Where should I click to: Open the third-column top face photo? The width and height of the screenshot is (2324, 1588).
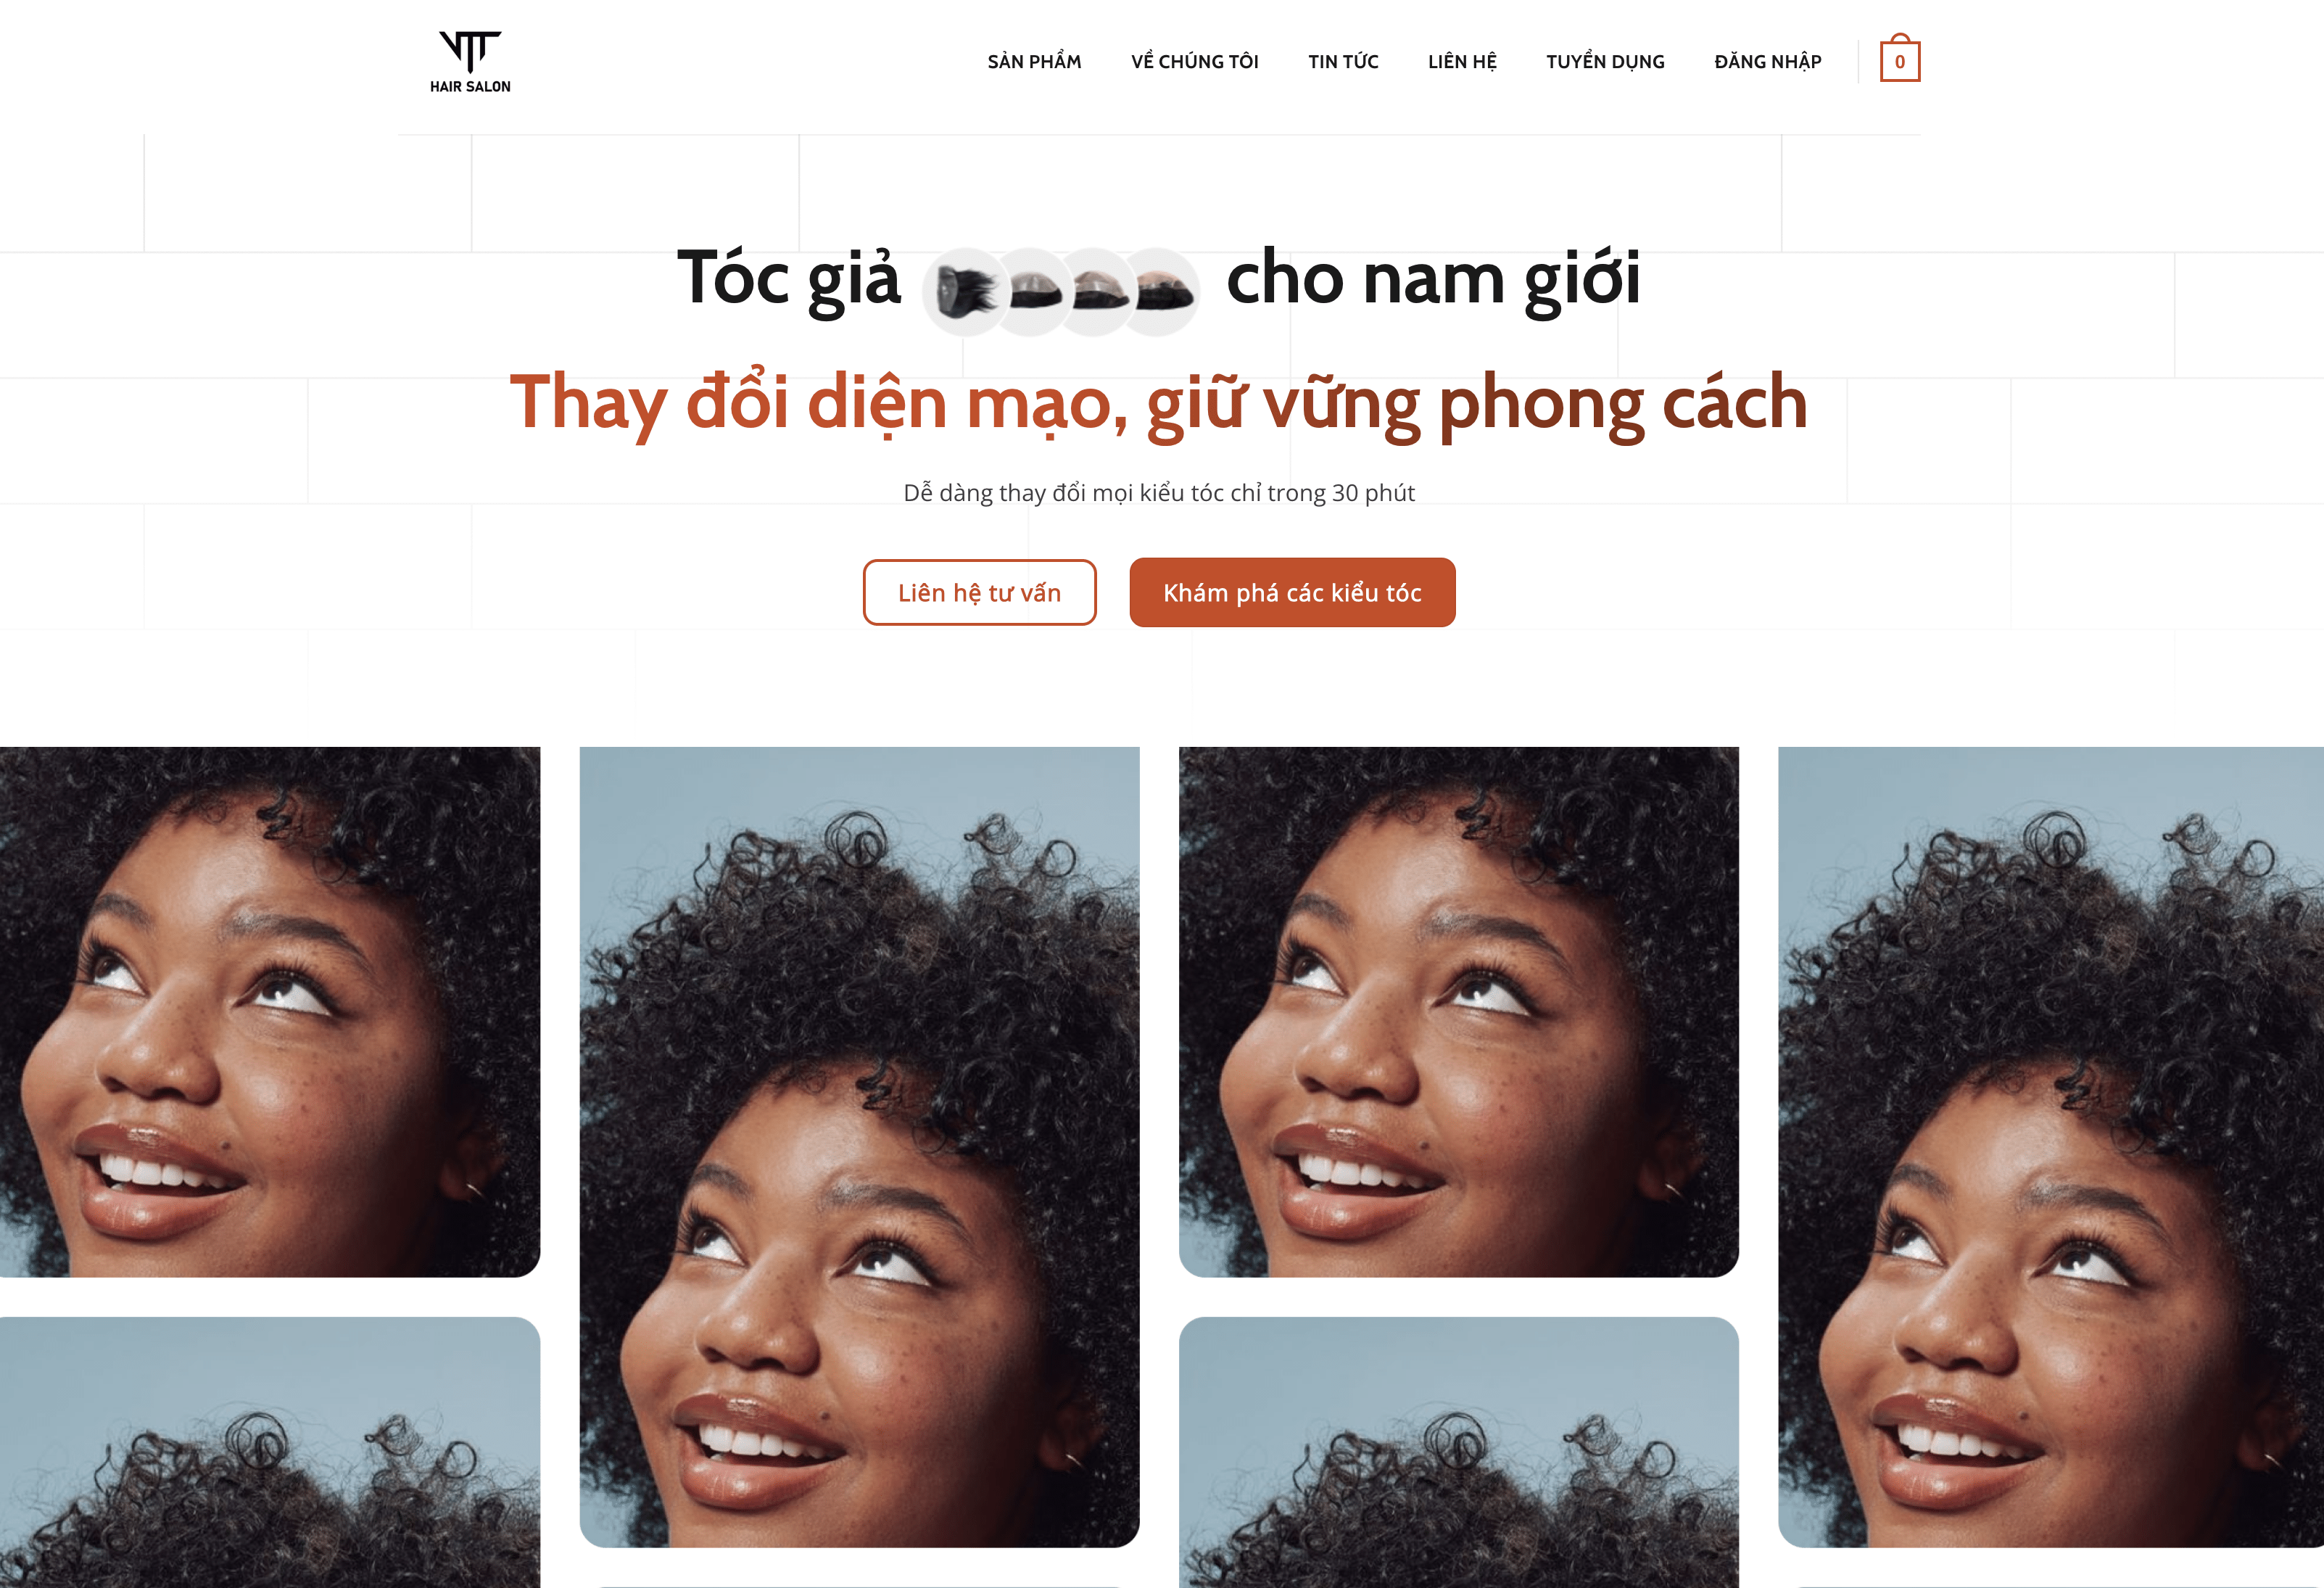pyautogui.click(x=1458, y=1011)
